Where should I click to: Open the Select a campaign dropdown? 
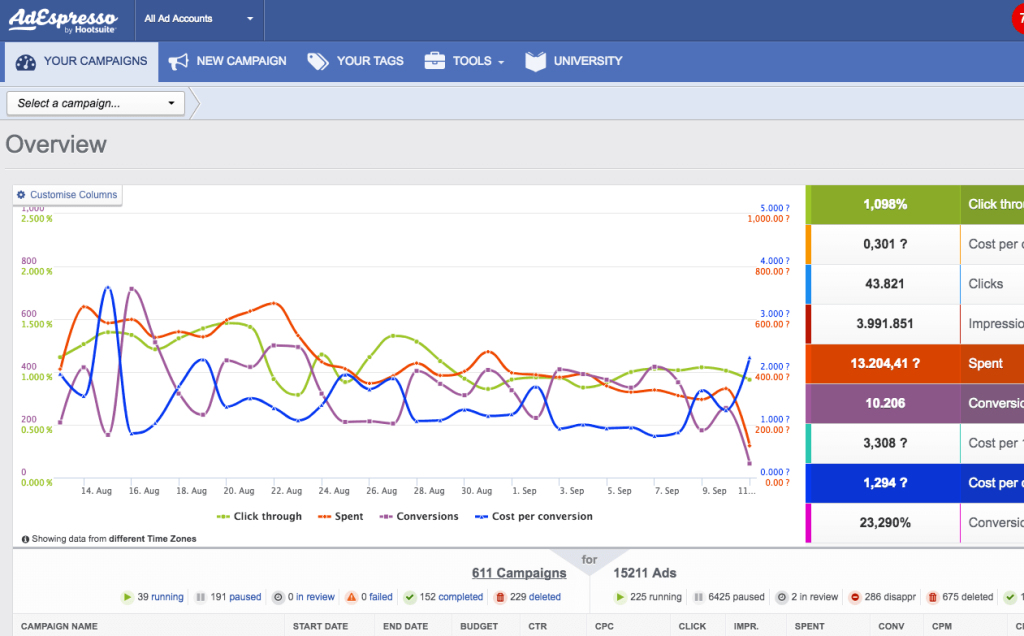(x=95, y=103)
